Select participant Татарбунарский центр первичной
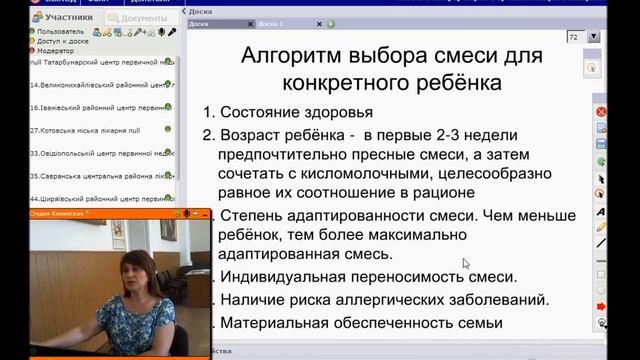The image size is (640, 360). [102, 62]
